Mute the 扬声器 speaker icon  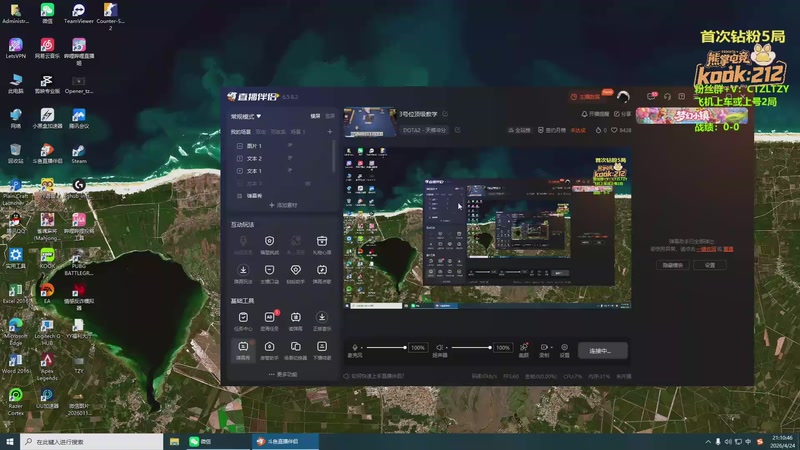coord(439,347)
